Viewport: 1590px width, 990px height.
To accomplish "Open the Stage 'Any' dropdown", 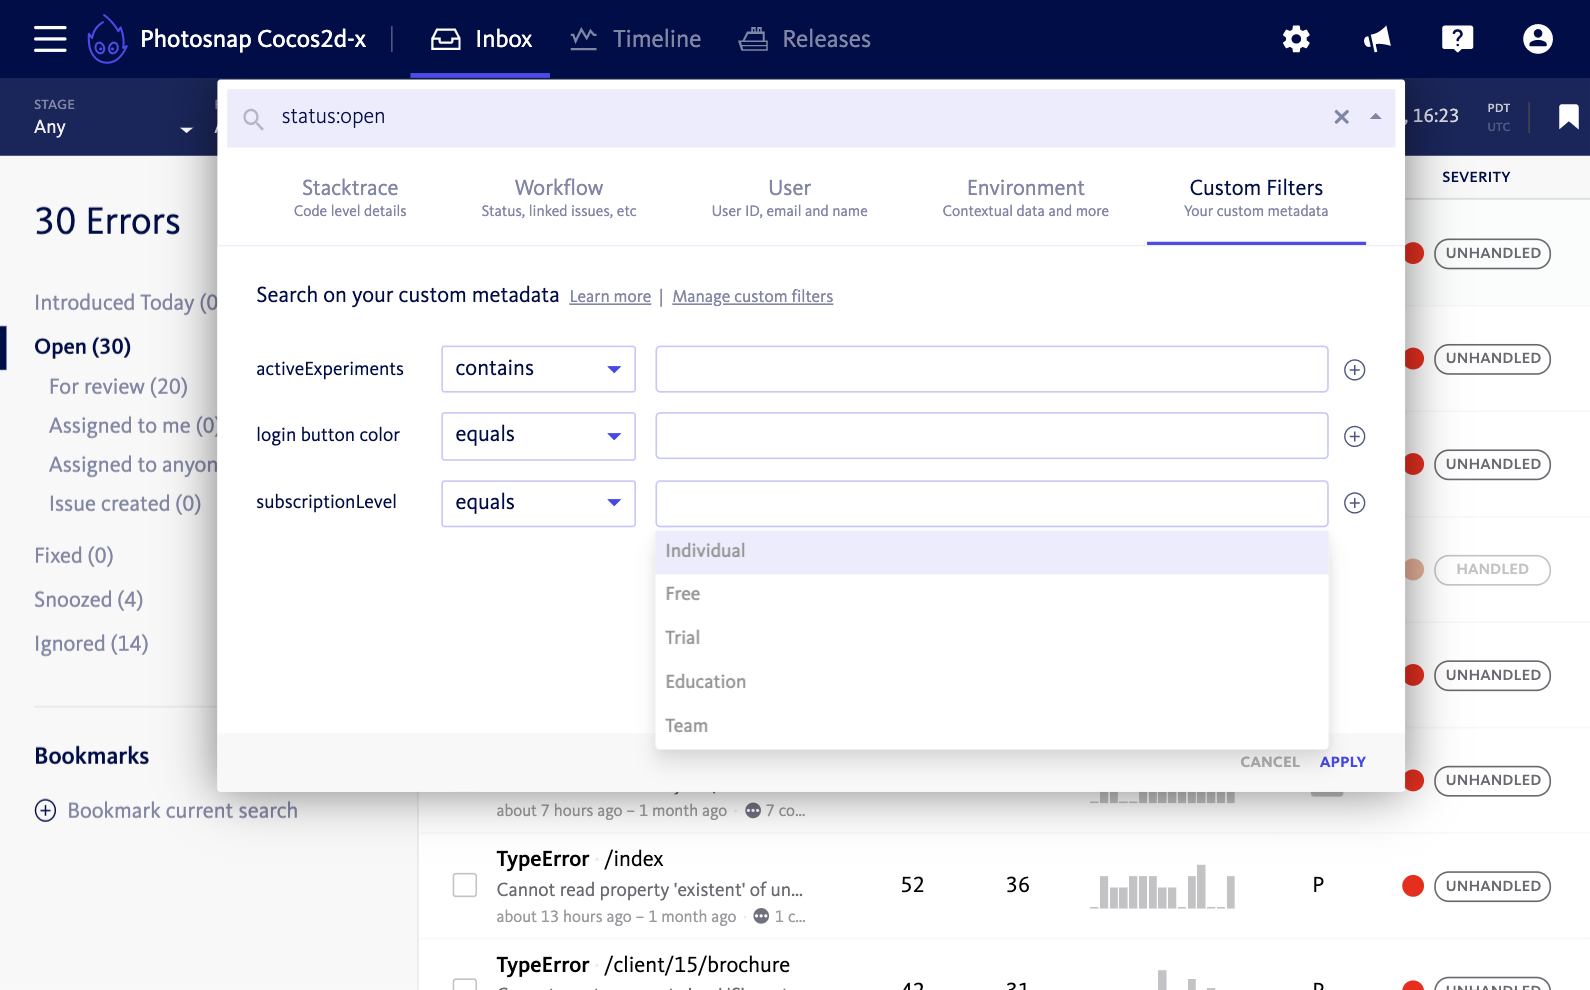I will [x=112, y=118].
